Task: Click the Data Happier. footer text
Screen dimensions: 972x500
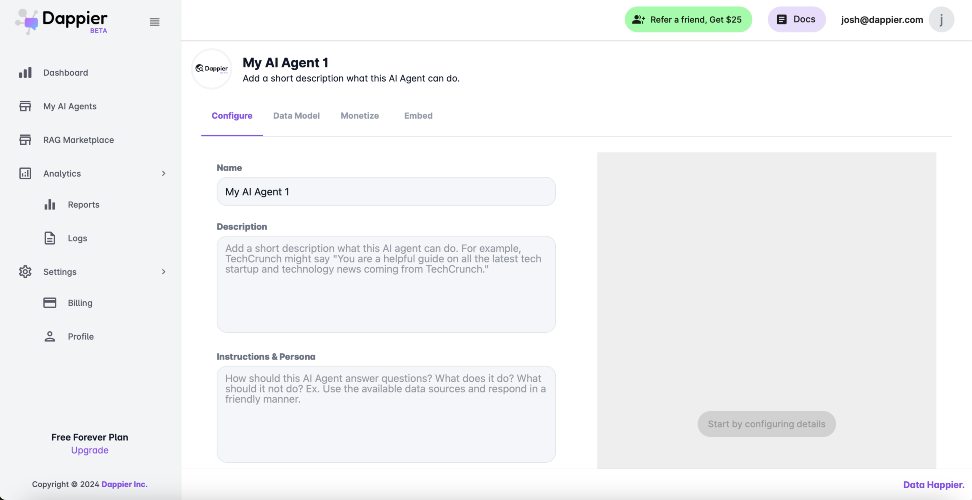Action: [x=934, y=485]
